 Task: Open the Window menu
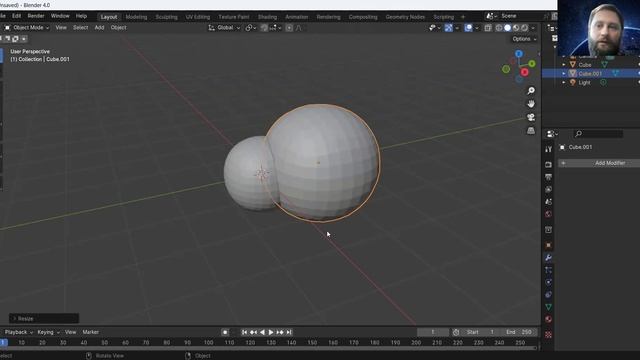click(60, 16)
